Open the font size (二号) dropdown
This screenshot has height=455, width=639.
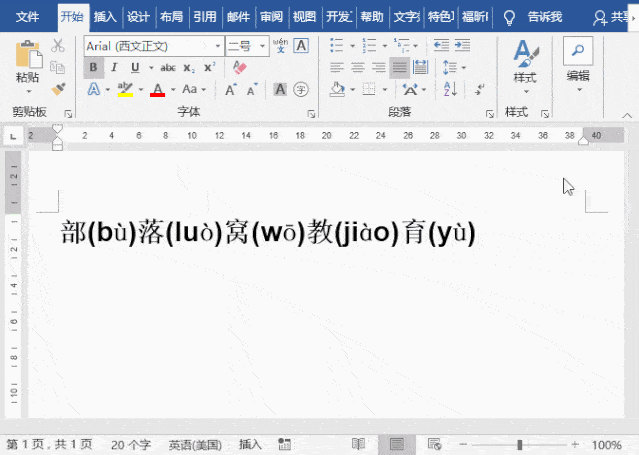[x=262, y=46]
